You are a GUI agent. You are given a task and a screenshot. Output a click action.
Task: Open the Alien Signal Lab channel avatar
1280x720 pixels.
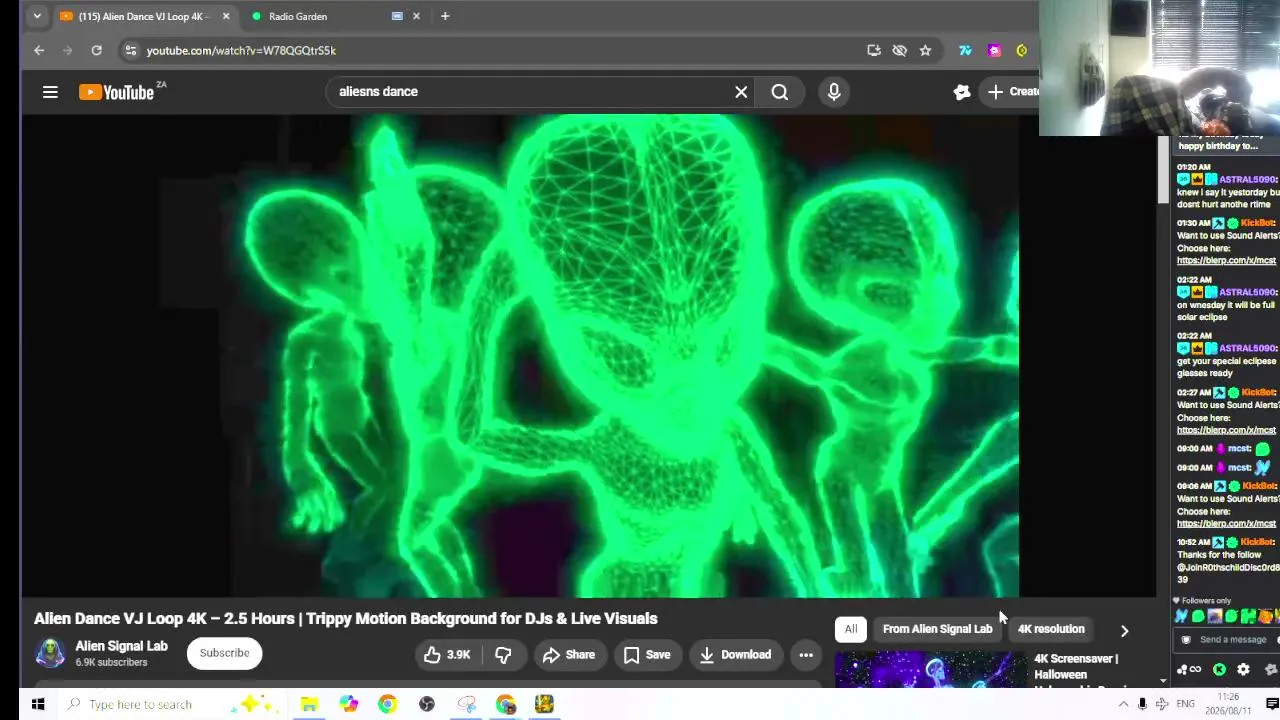(x=50, y=653)
